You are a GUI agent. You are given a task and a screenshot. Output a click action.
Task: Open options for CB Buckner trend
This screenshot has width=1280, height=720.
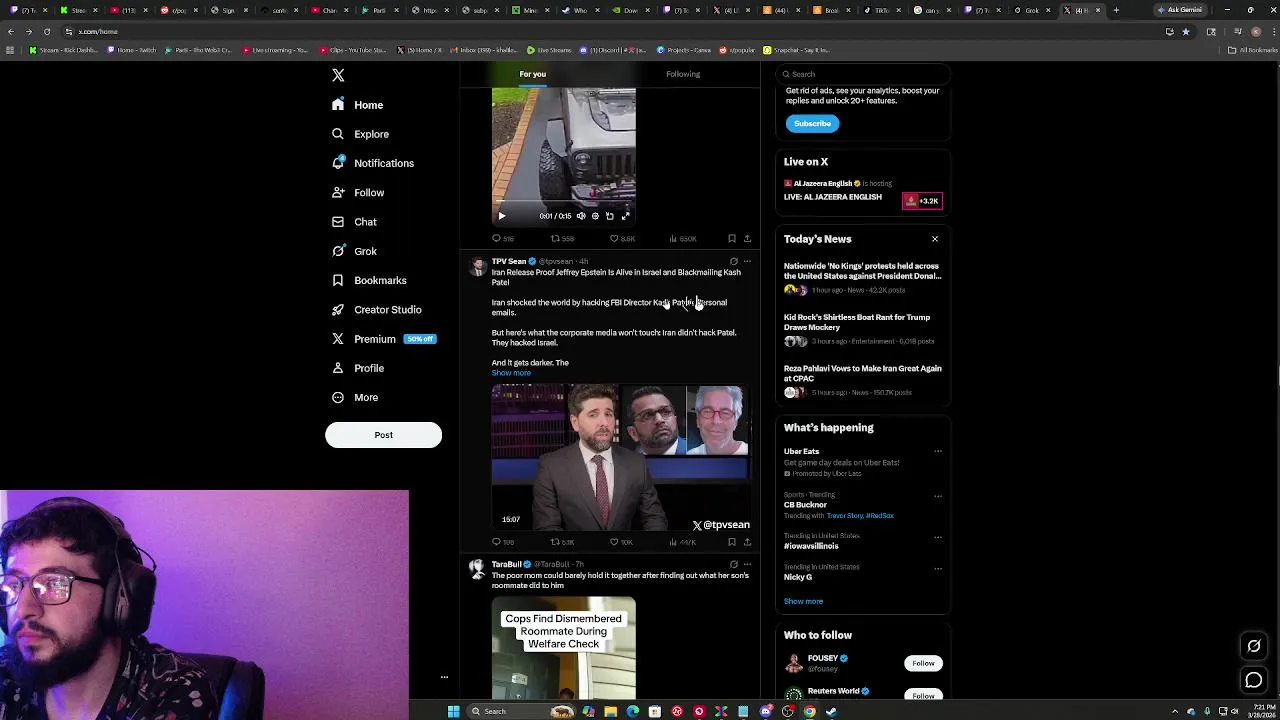pyautogui.click(x=938, y=496)
